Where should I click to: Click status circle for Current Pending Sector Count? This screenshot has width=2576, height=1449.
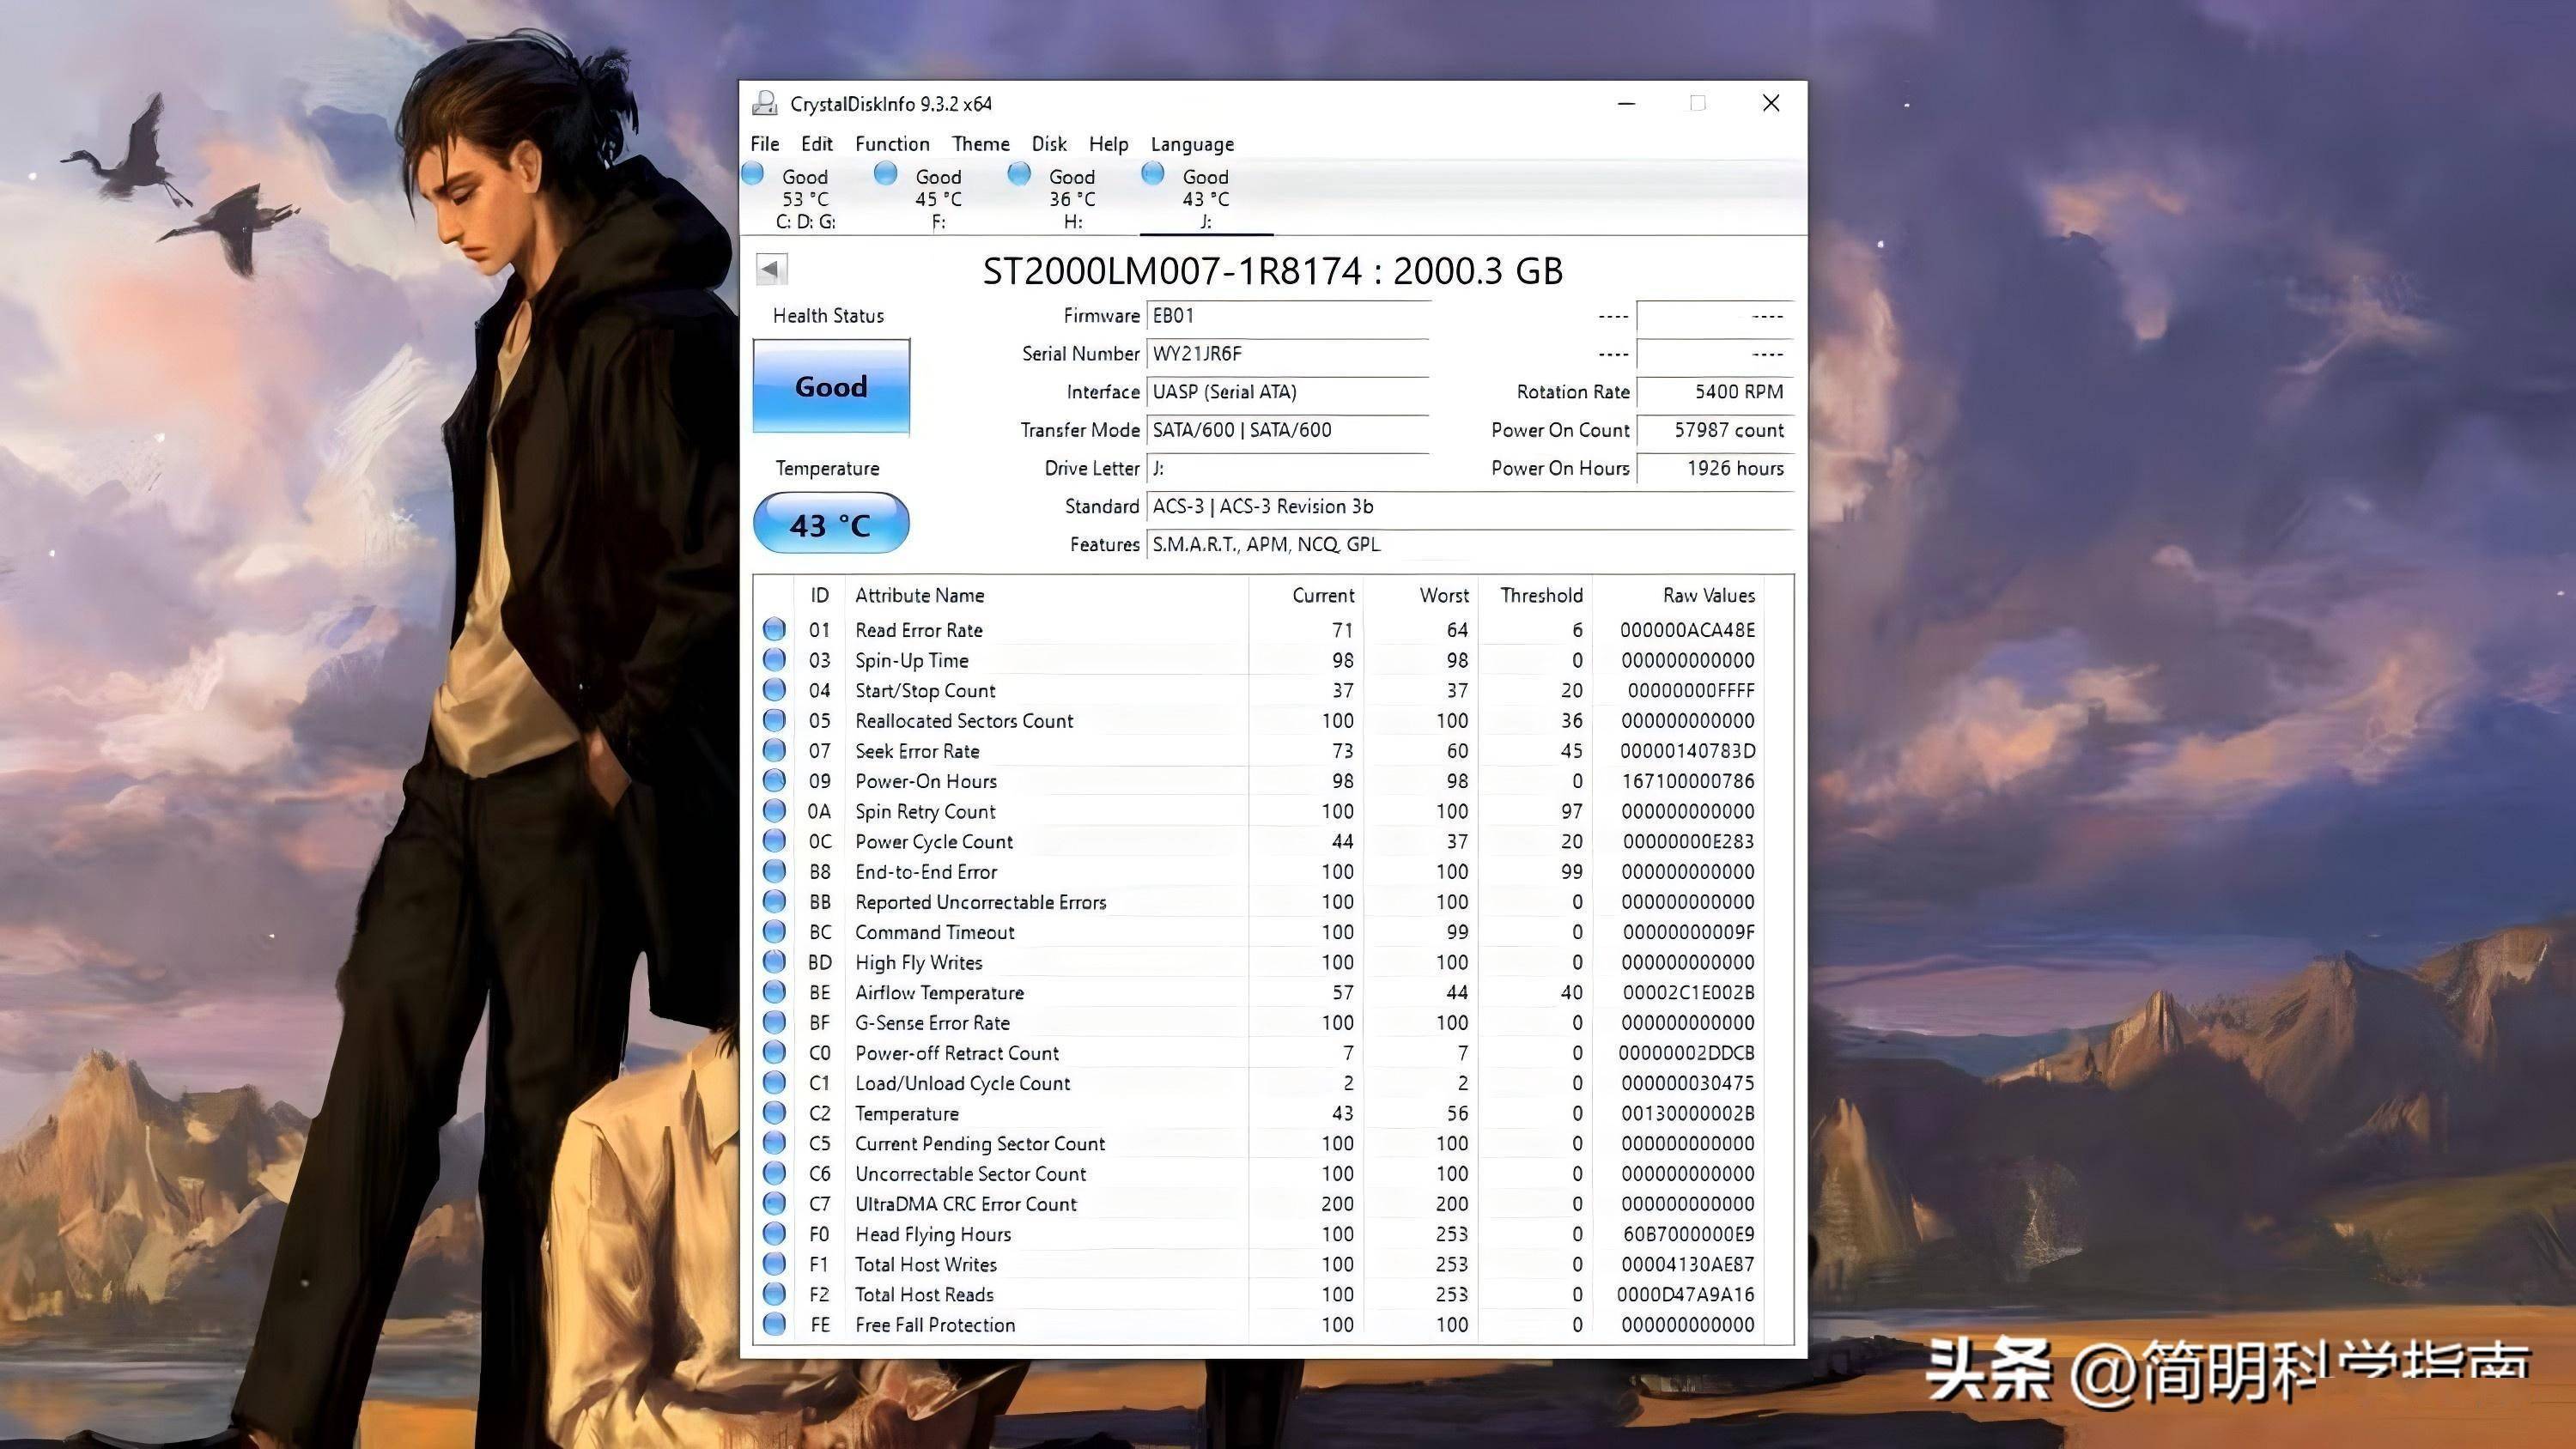point(774,1143)
